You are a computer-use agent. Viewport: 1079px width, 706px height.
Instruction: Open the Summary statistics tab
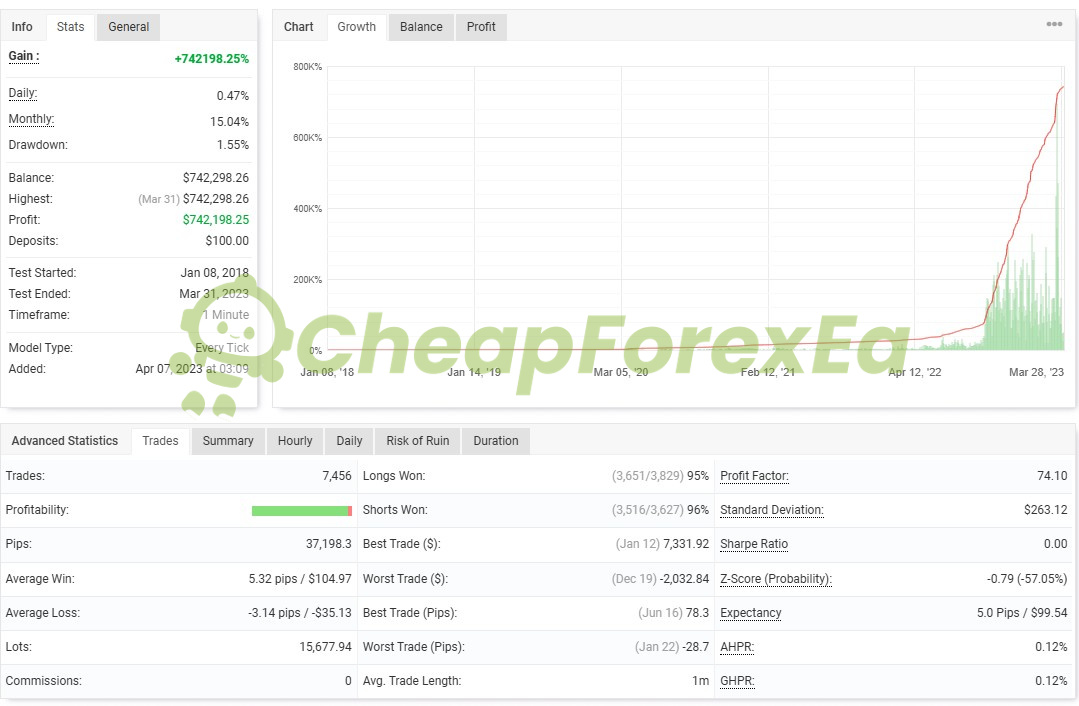(x=228, y=440)
